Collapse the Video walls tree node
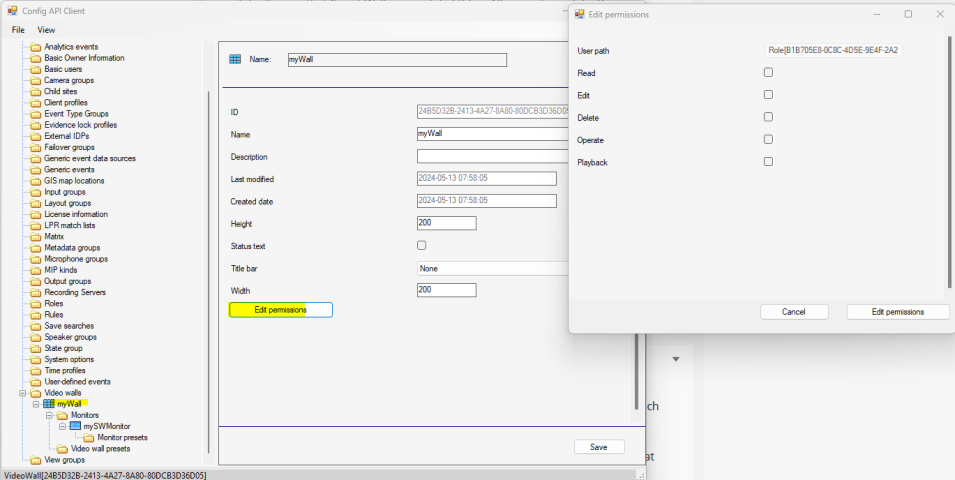 23,393
